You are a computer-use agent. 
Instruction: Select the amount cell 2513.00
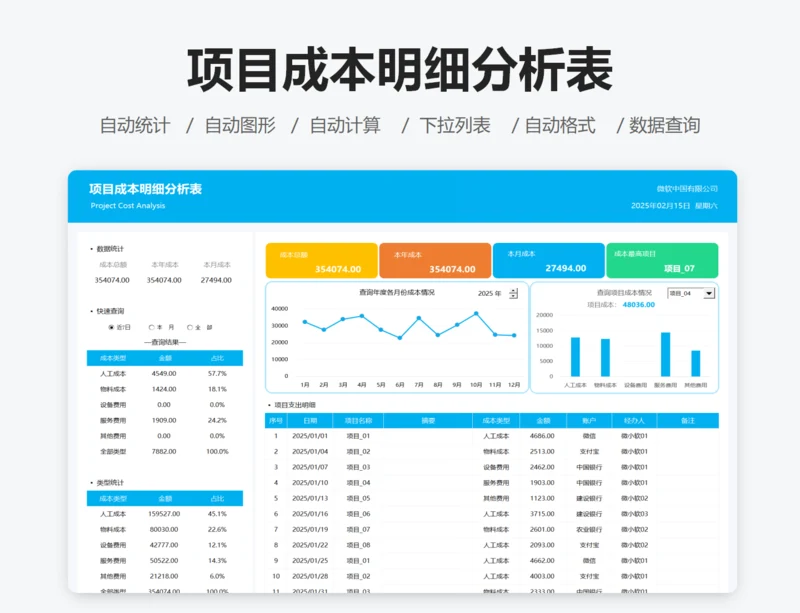point(542,451)
